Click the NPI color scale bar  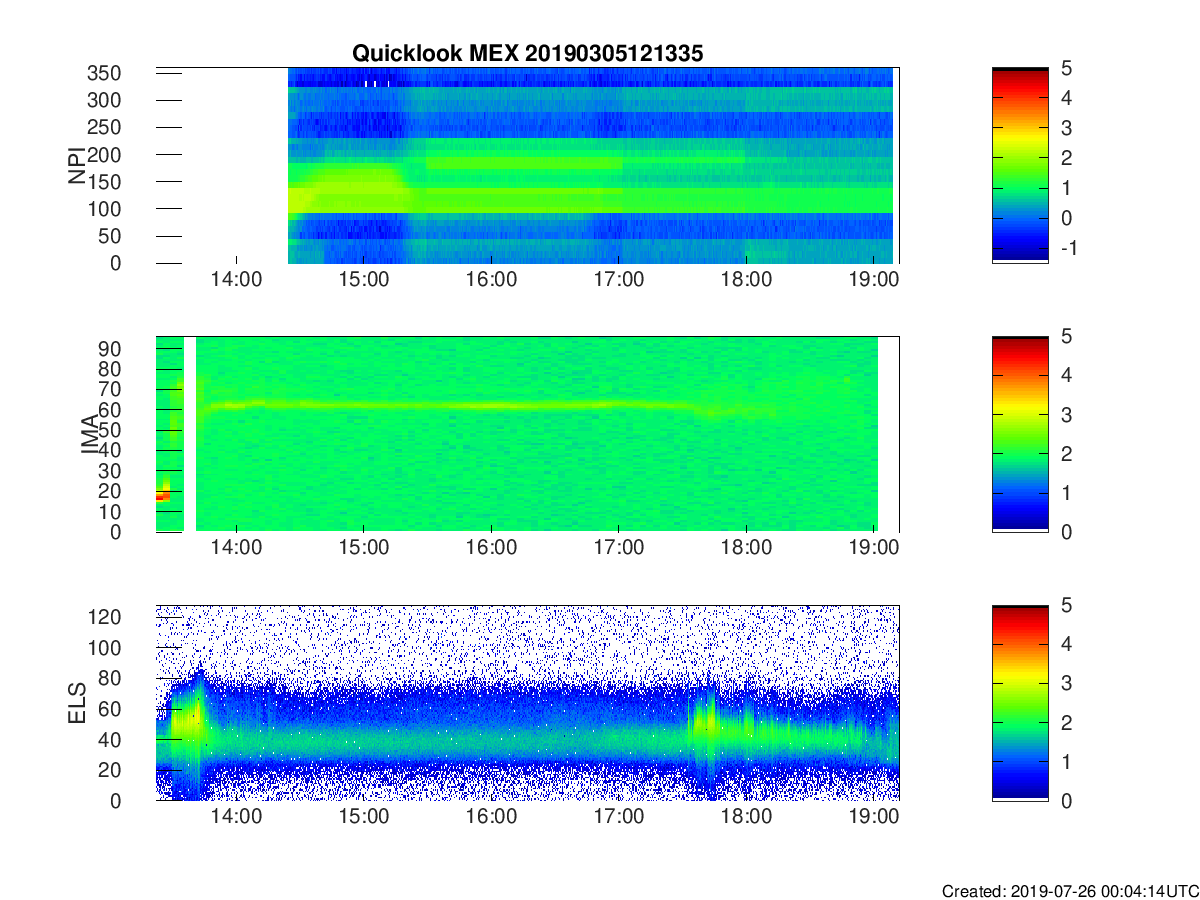1020,165
